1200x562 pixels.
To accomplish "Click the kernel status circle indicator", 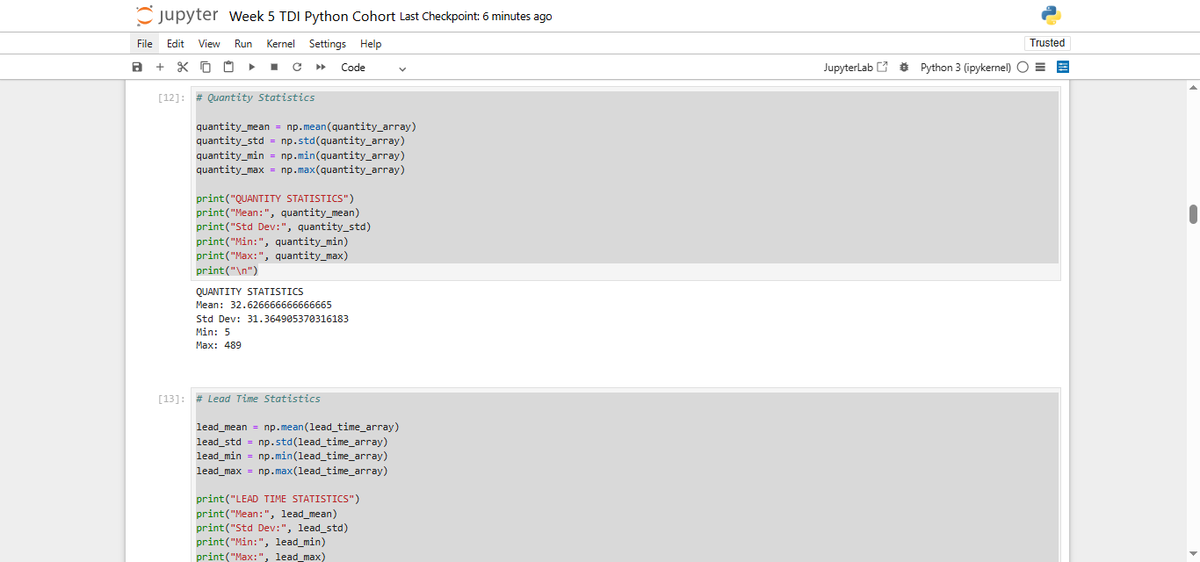I will 1024,67.
